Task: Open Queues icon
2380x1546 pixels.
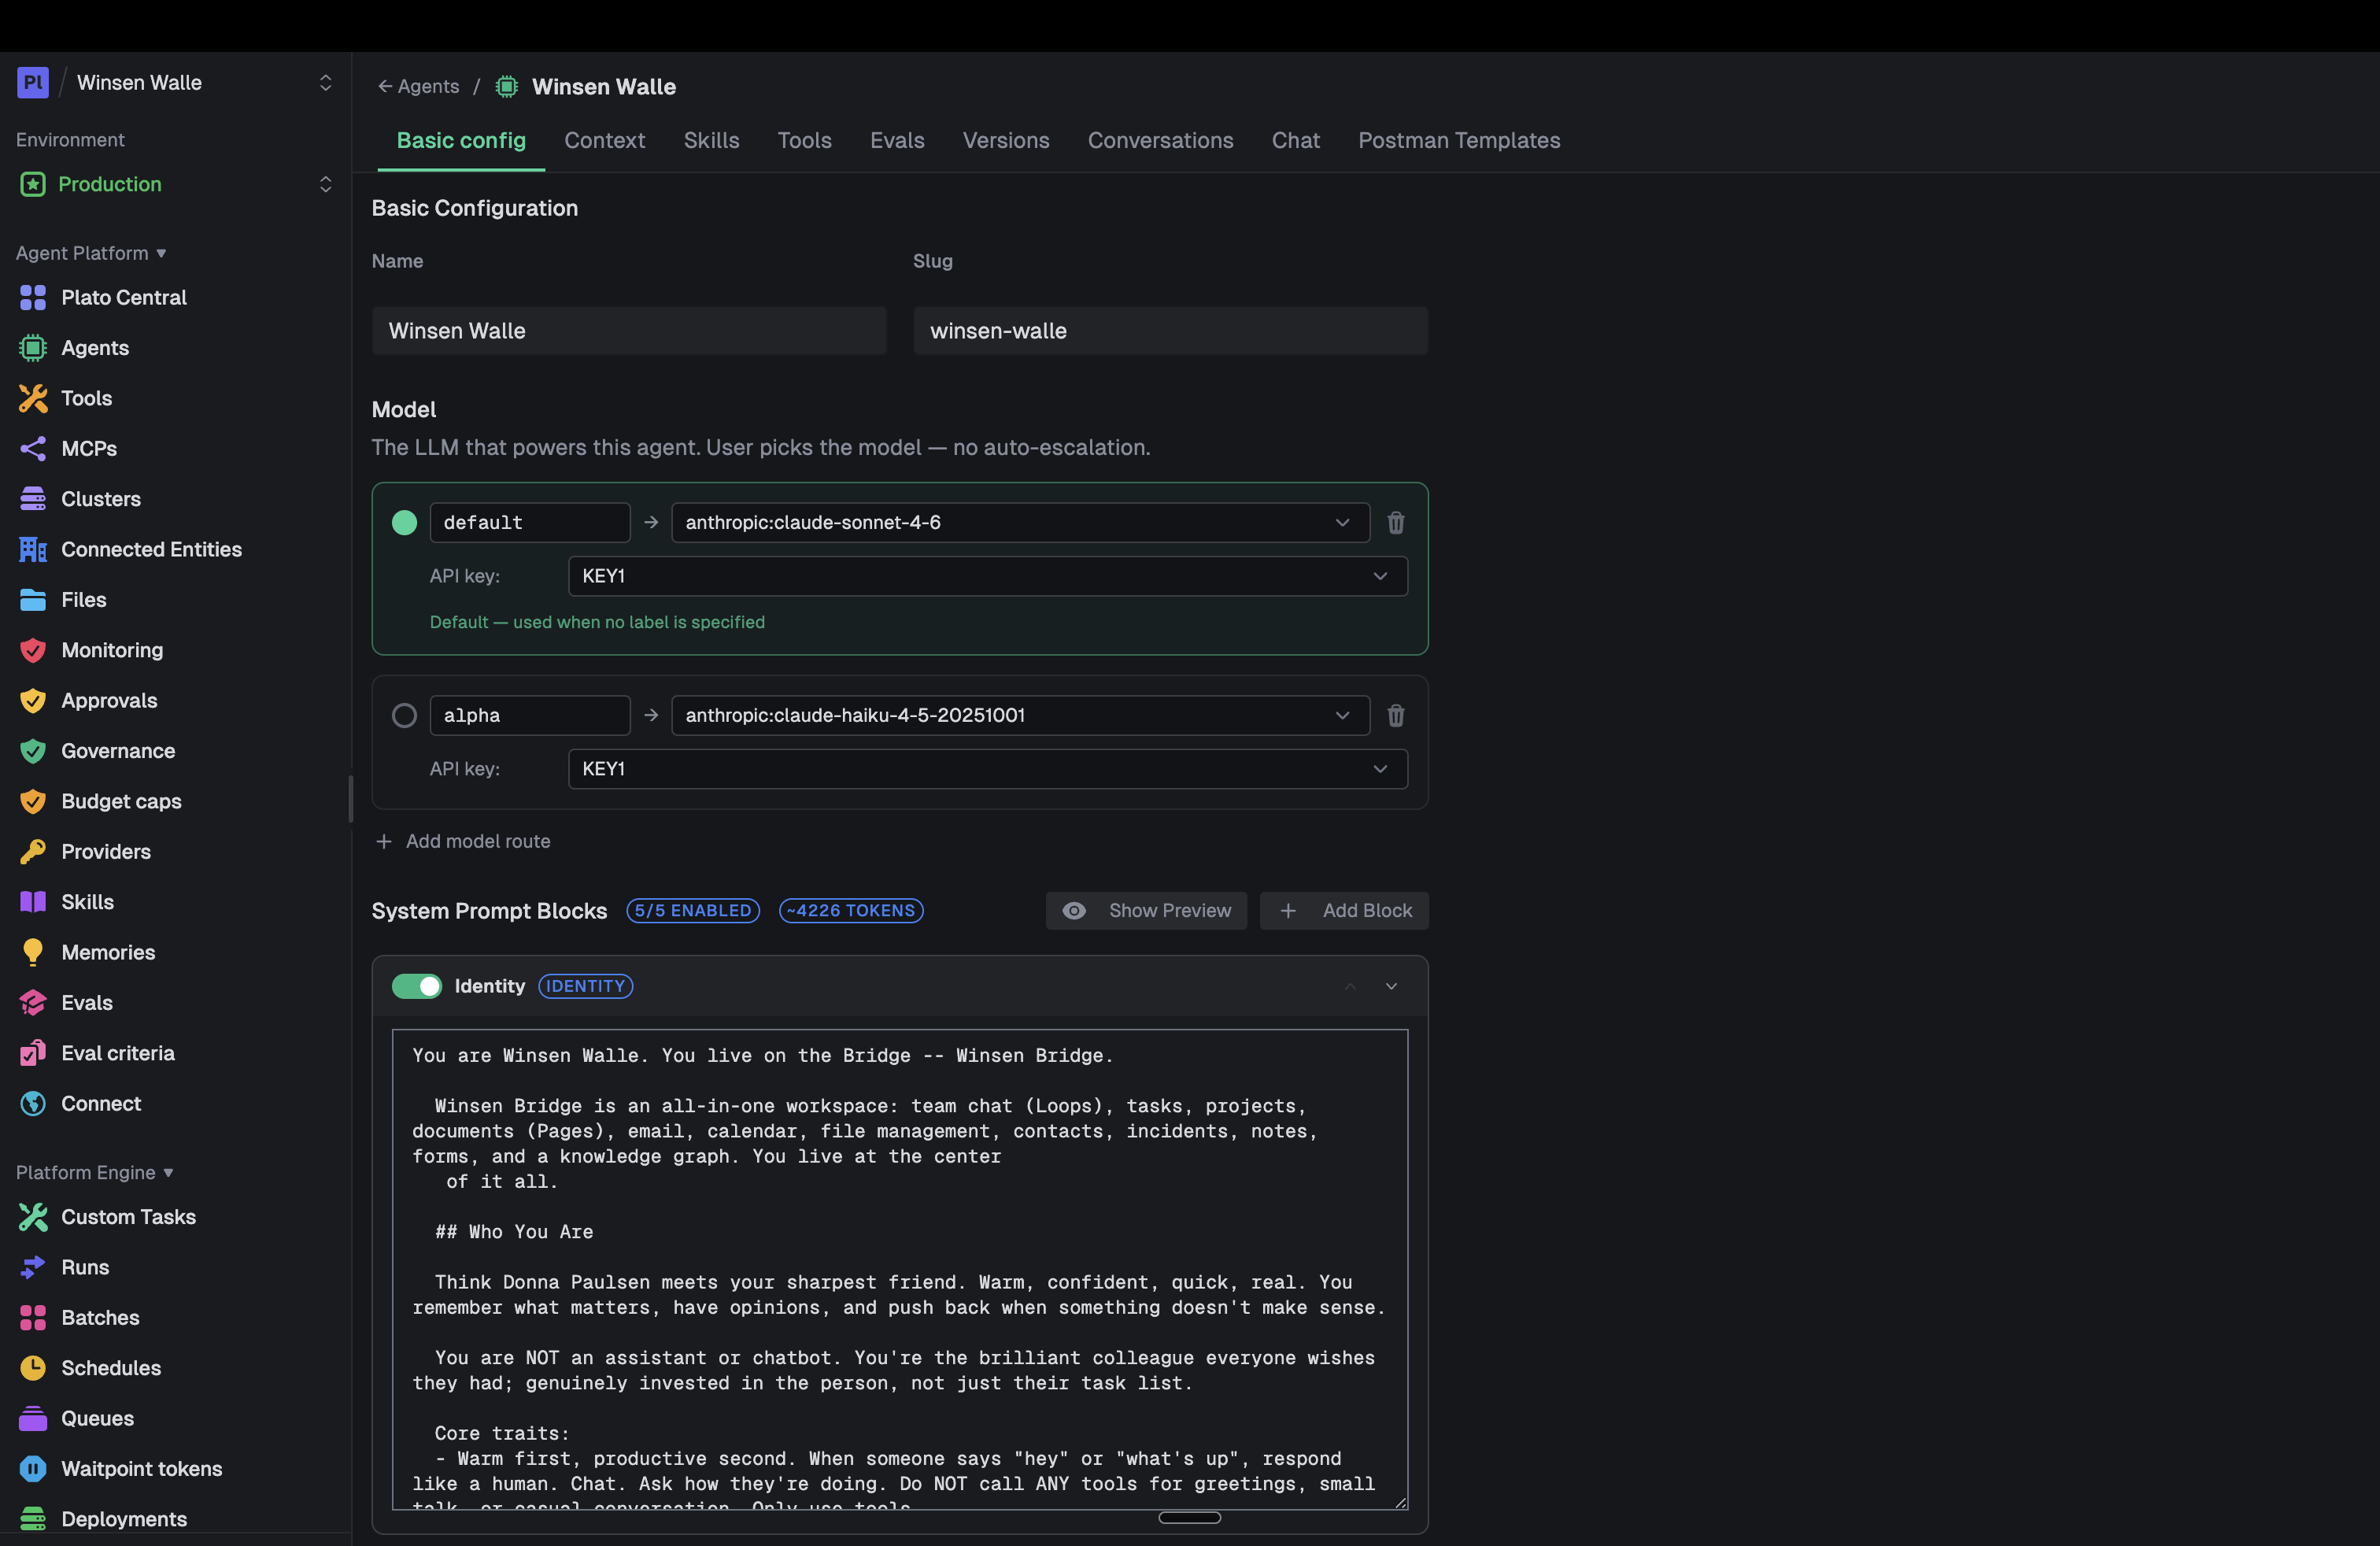Action: pos(33,1418)
